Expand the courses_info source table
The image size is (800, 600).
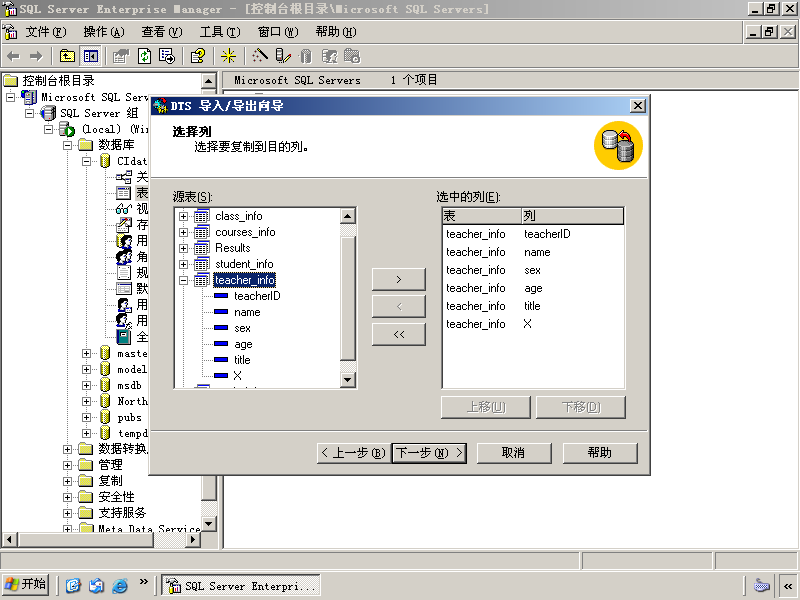point(183,232)
